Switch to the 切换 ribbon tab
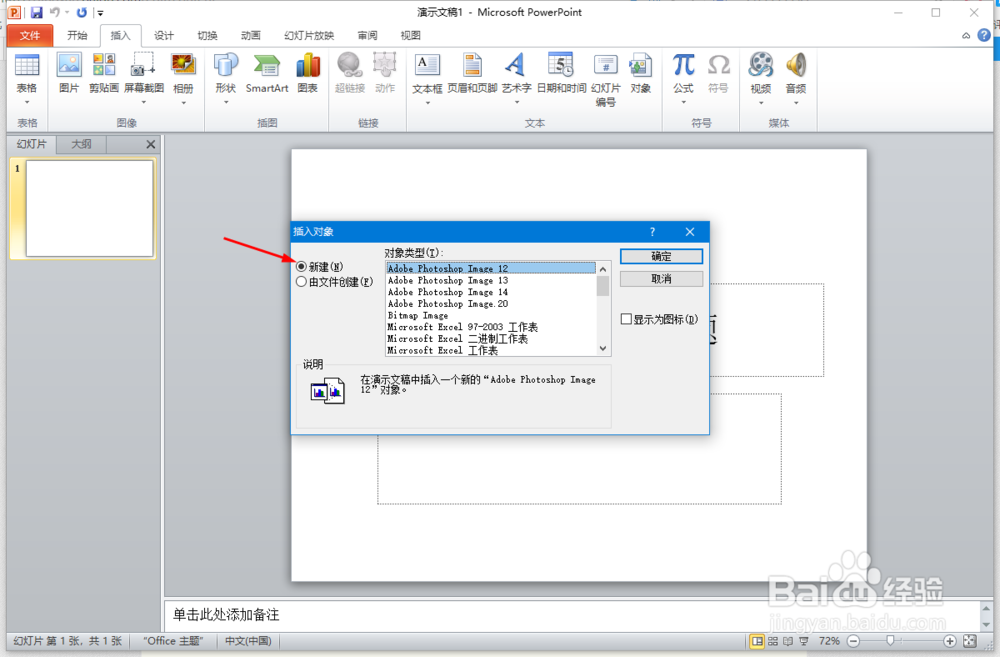The image size is (1000, 657). (207, 35)
